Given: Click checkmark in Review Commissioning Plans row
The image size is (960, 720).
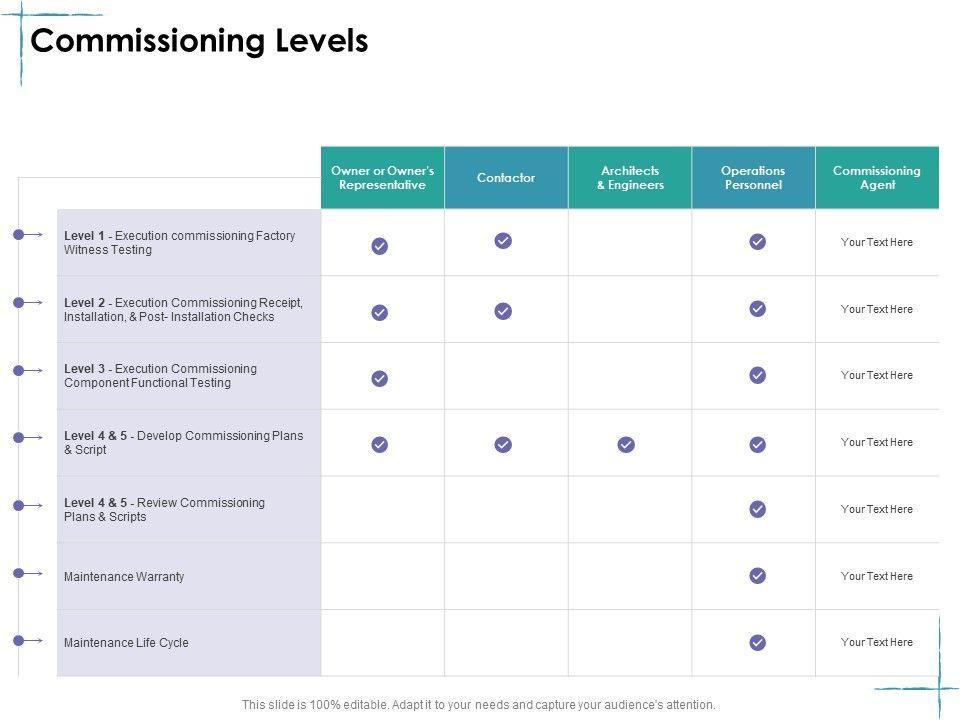Looking at the screenshot, I should pyautogui.click(x=758, y=509).
